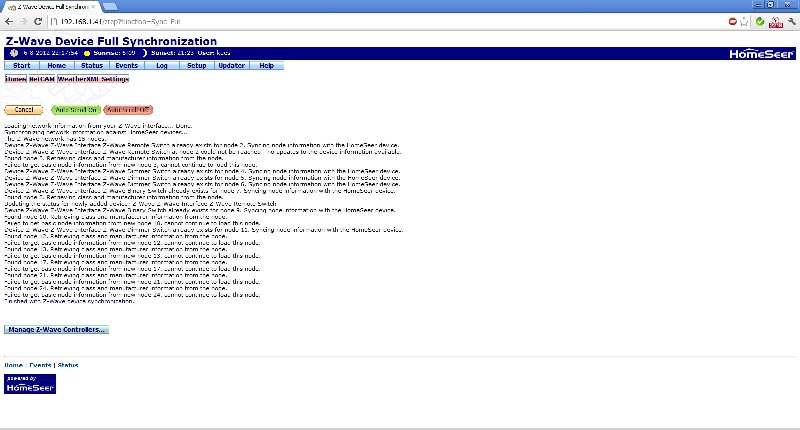The width and height of the screenshot is (800, 430).
Task: Open the red-labeled extension icon
Action: (776, 22)
